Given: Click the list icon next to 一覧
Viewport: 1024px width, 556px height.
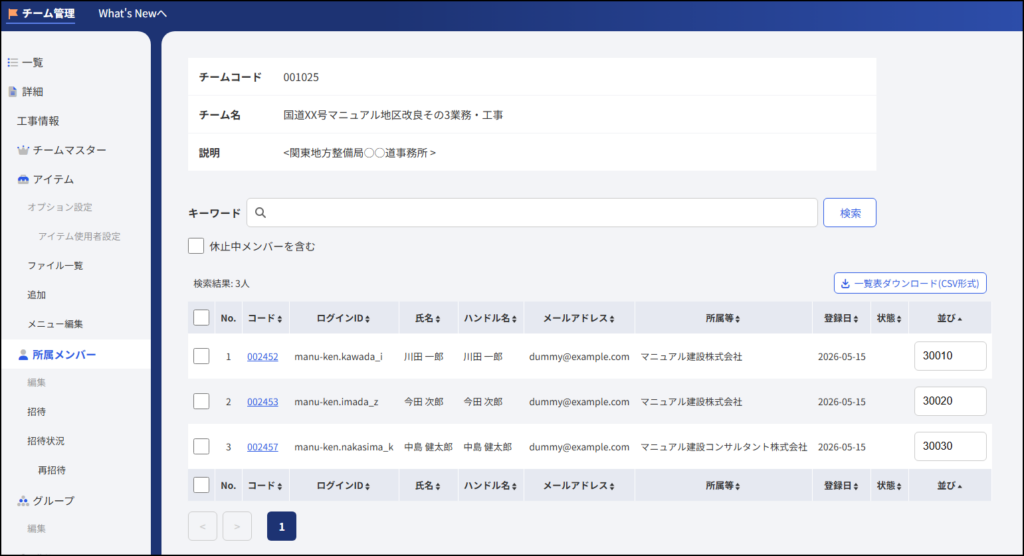Looking at the screenshot, I should tap(12, 63).
